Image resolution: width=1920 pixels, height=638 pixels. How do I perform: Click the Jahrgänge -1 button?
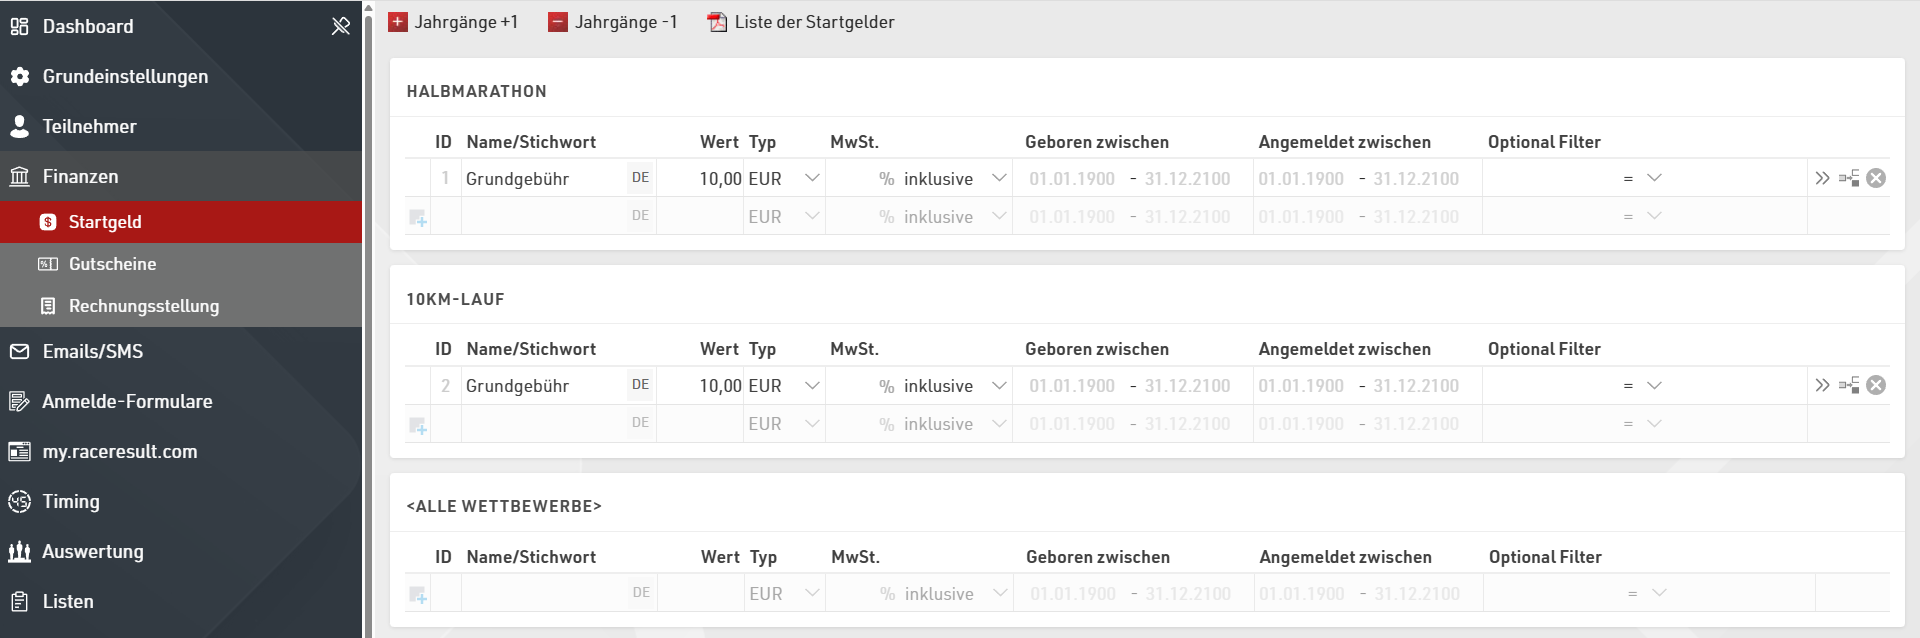[x=613, y=22]
